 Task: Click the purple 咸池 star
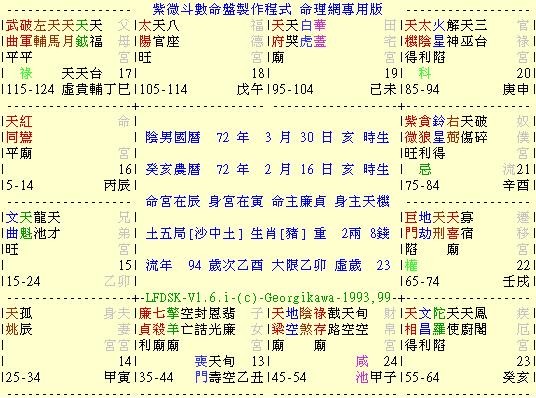(362, 369)
